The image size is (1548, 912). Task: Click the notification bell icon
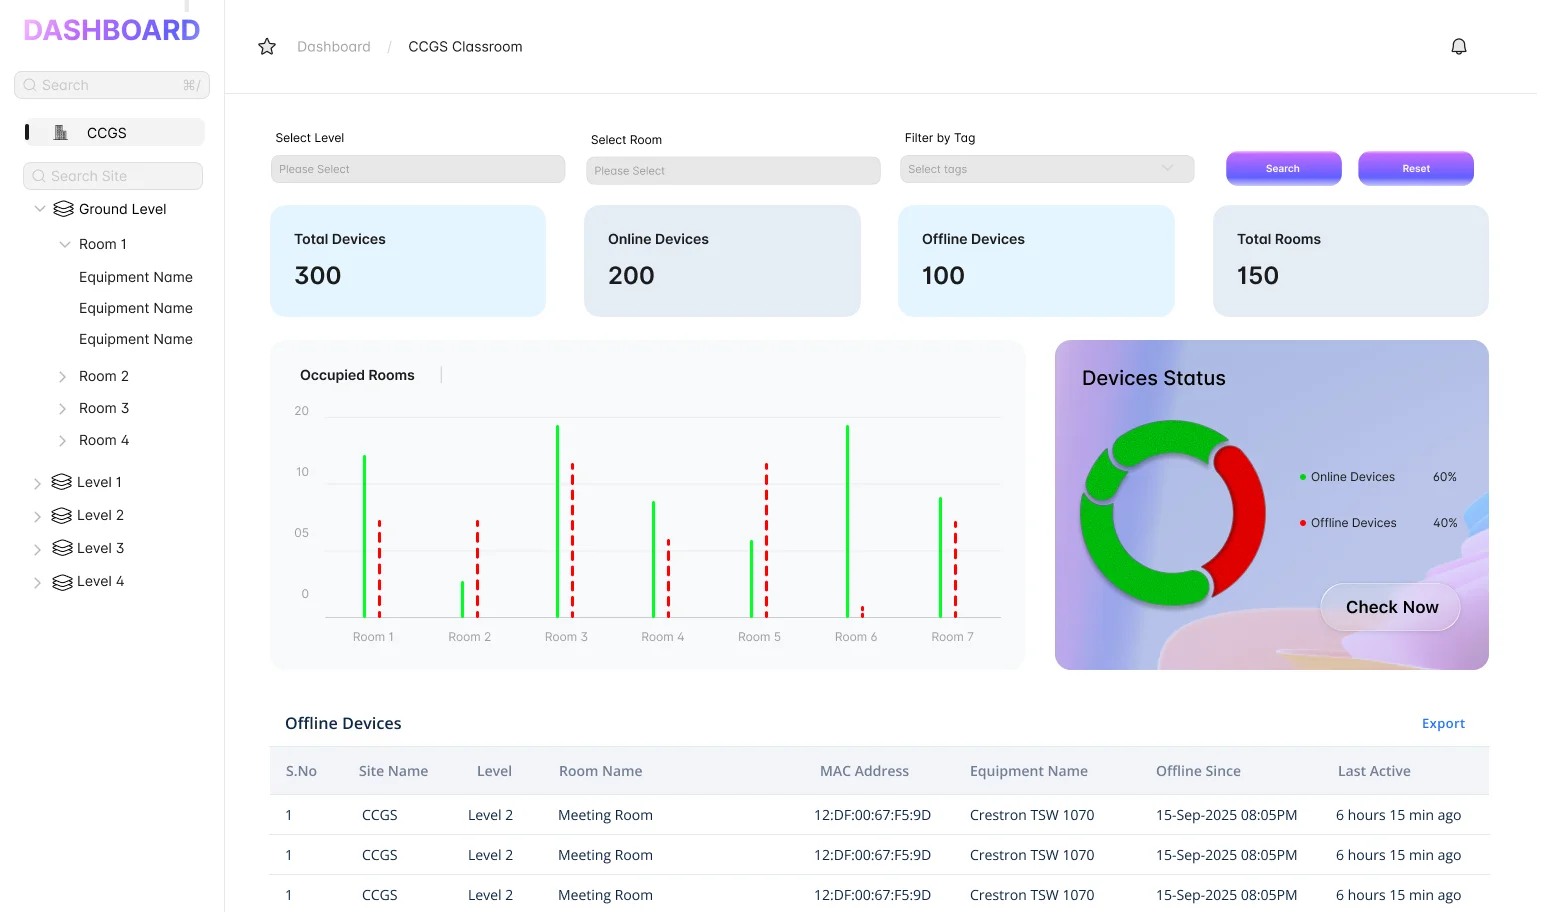pyautogui.click(x=1458, y=45)
